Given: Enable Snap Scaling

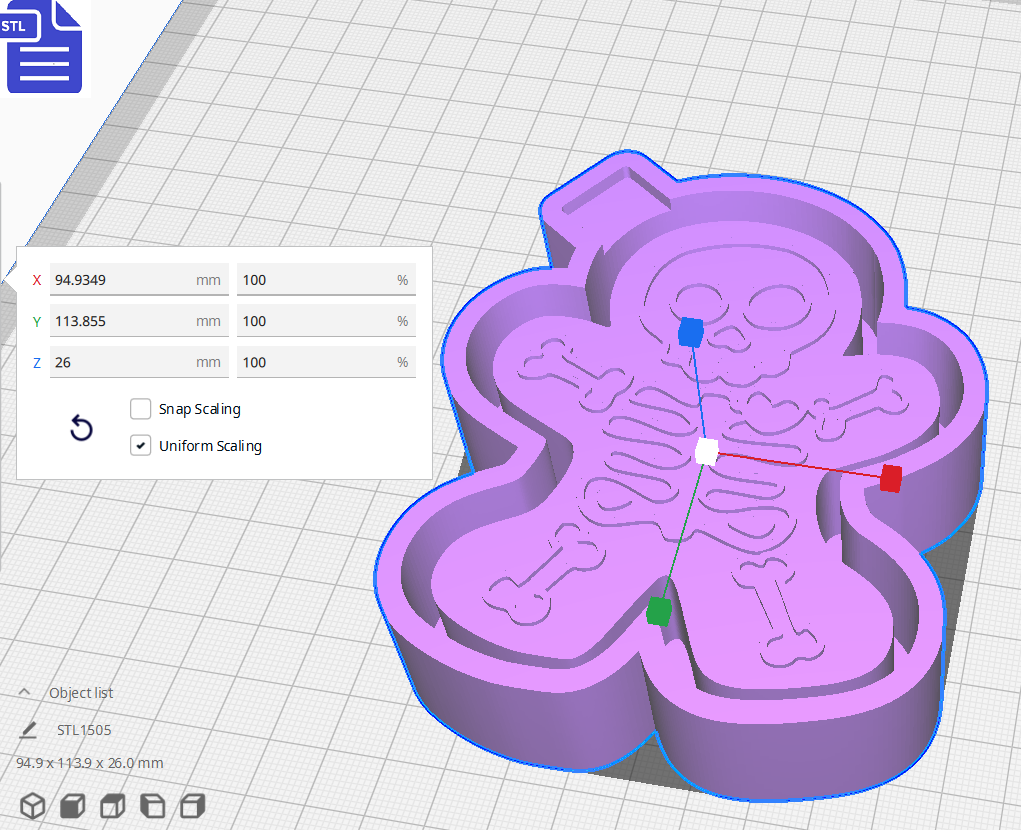Looking at the screenshot, I should (140, 408).
